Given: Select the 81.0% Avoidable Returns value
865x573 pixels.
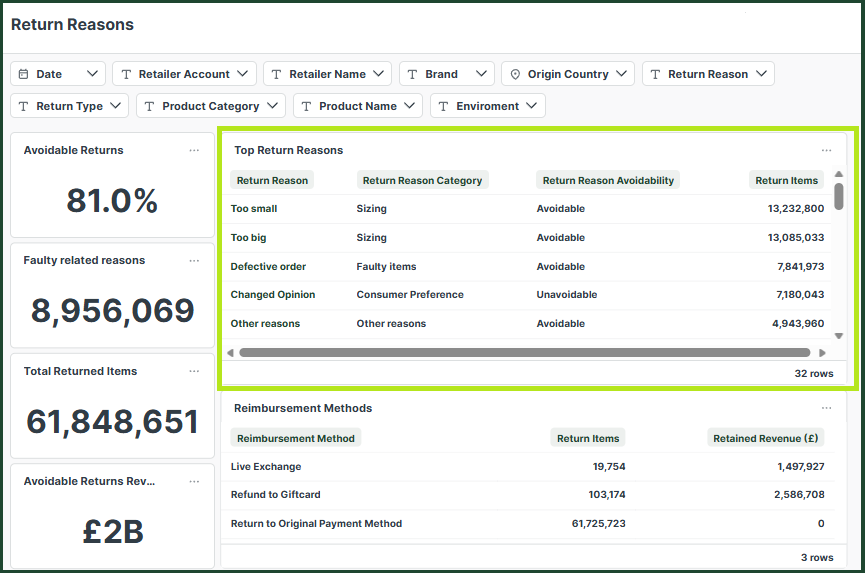Looking at the screenshot, I should click(x=113, y=201).
